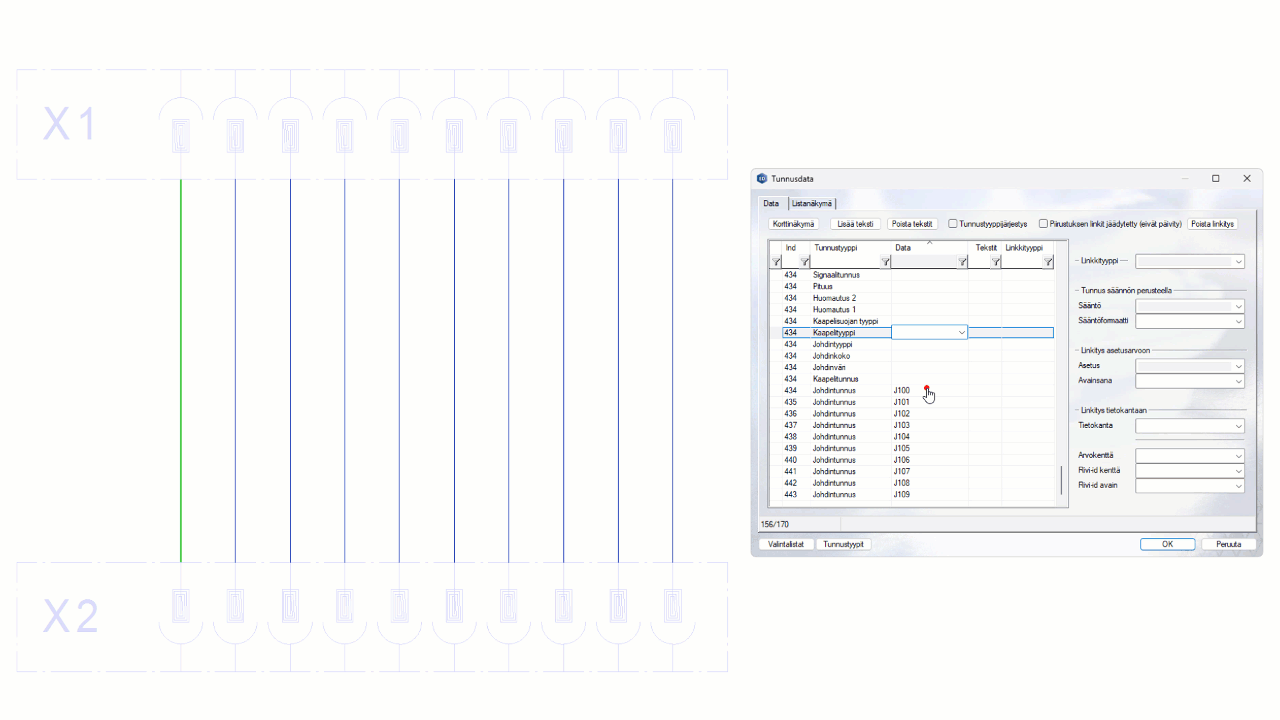Click the Poista linkitys button
Viewport: 1280px width, 720px height.
pyautogui.click(x=1212, y=224)
